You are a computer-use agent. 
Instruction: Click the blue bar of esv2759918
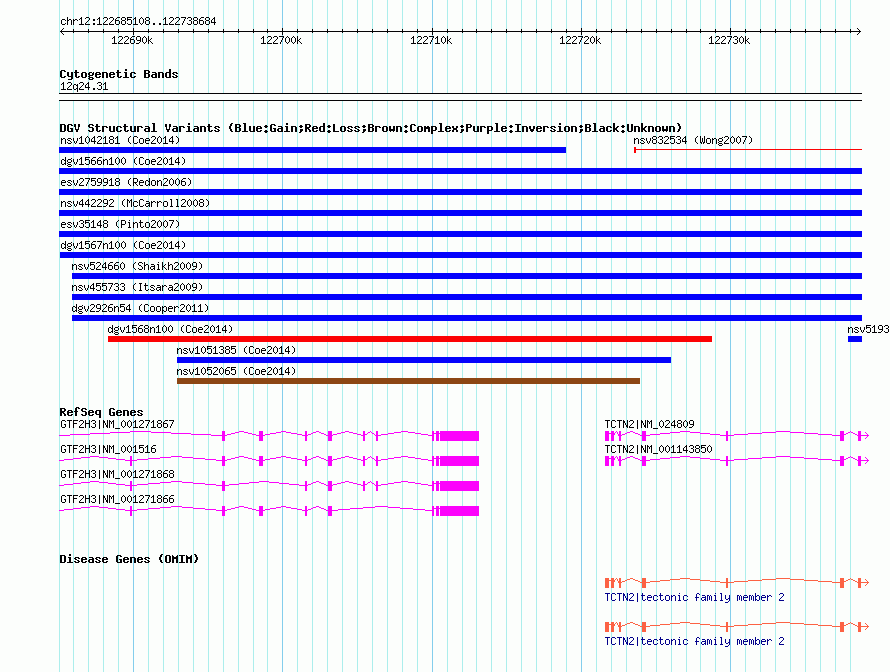pos(461,192)
